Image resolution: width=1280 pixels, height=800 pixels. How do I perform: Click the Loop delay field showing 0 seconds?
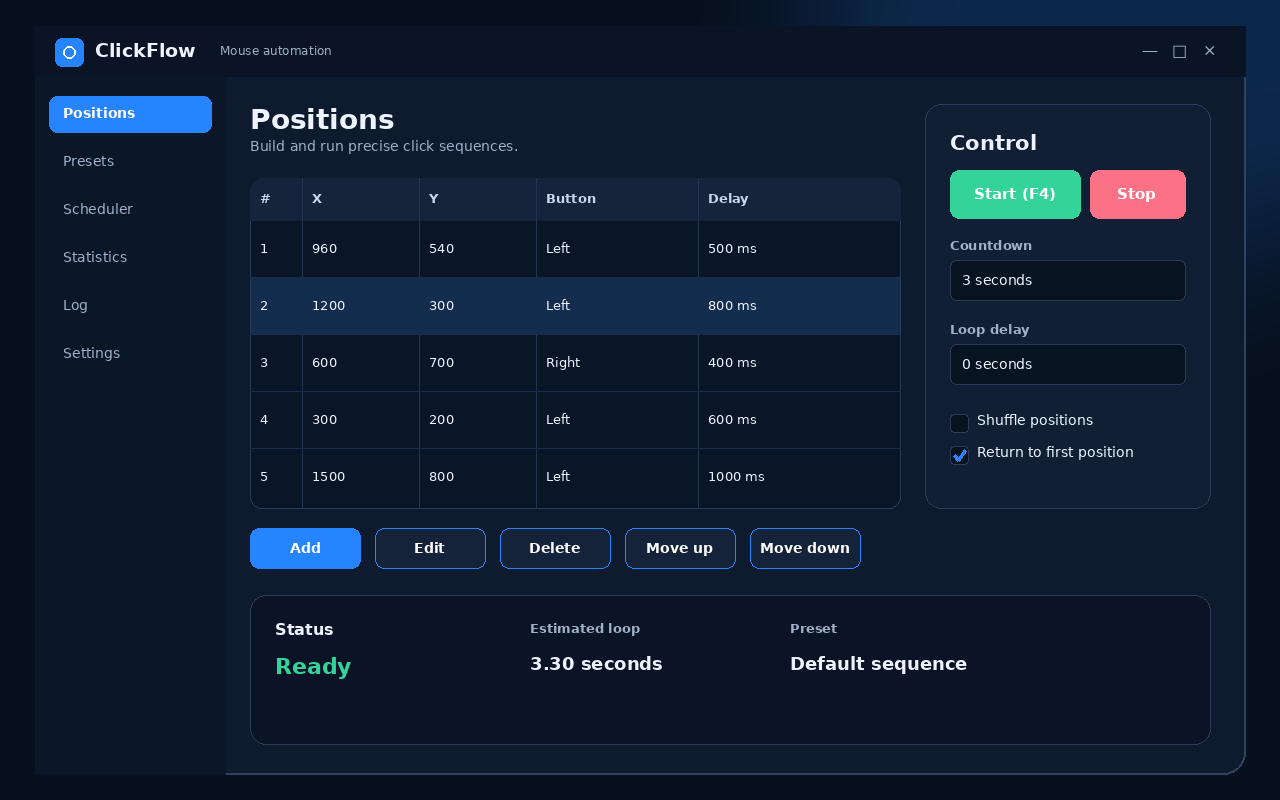point(1067,364)
